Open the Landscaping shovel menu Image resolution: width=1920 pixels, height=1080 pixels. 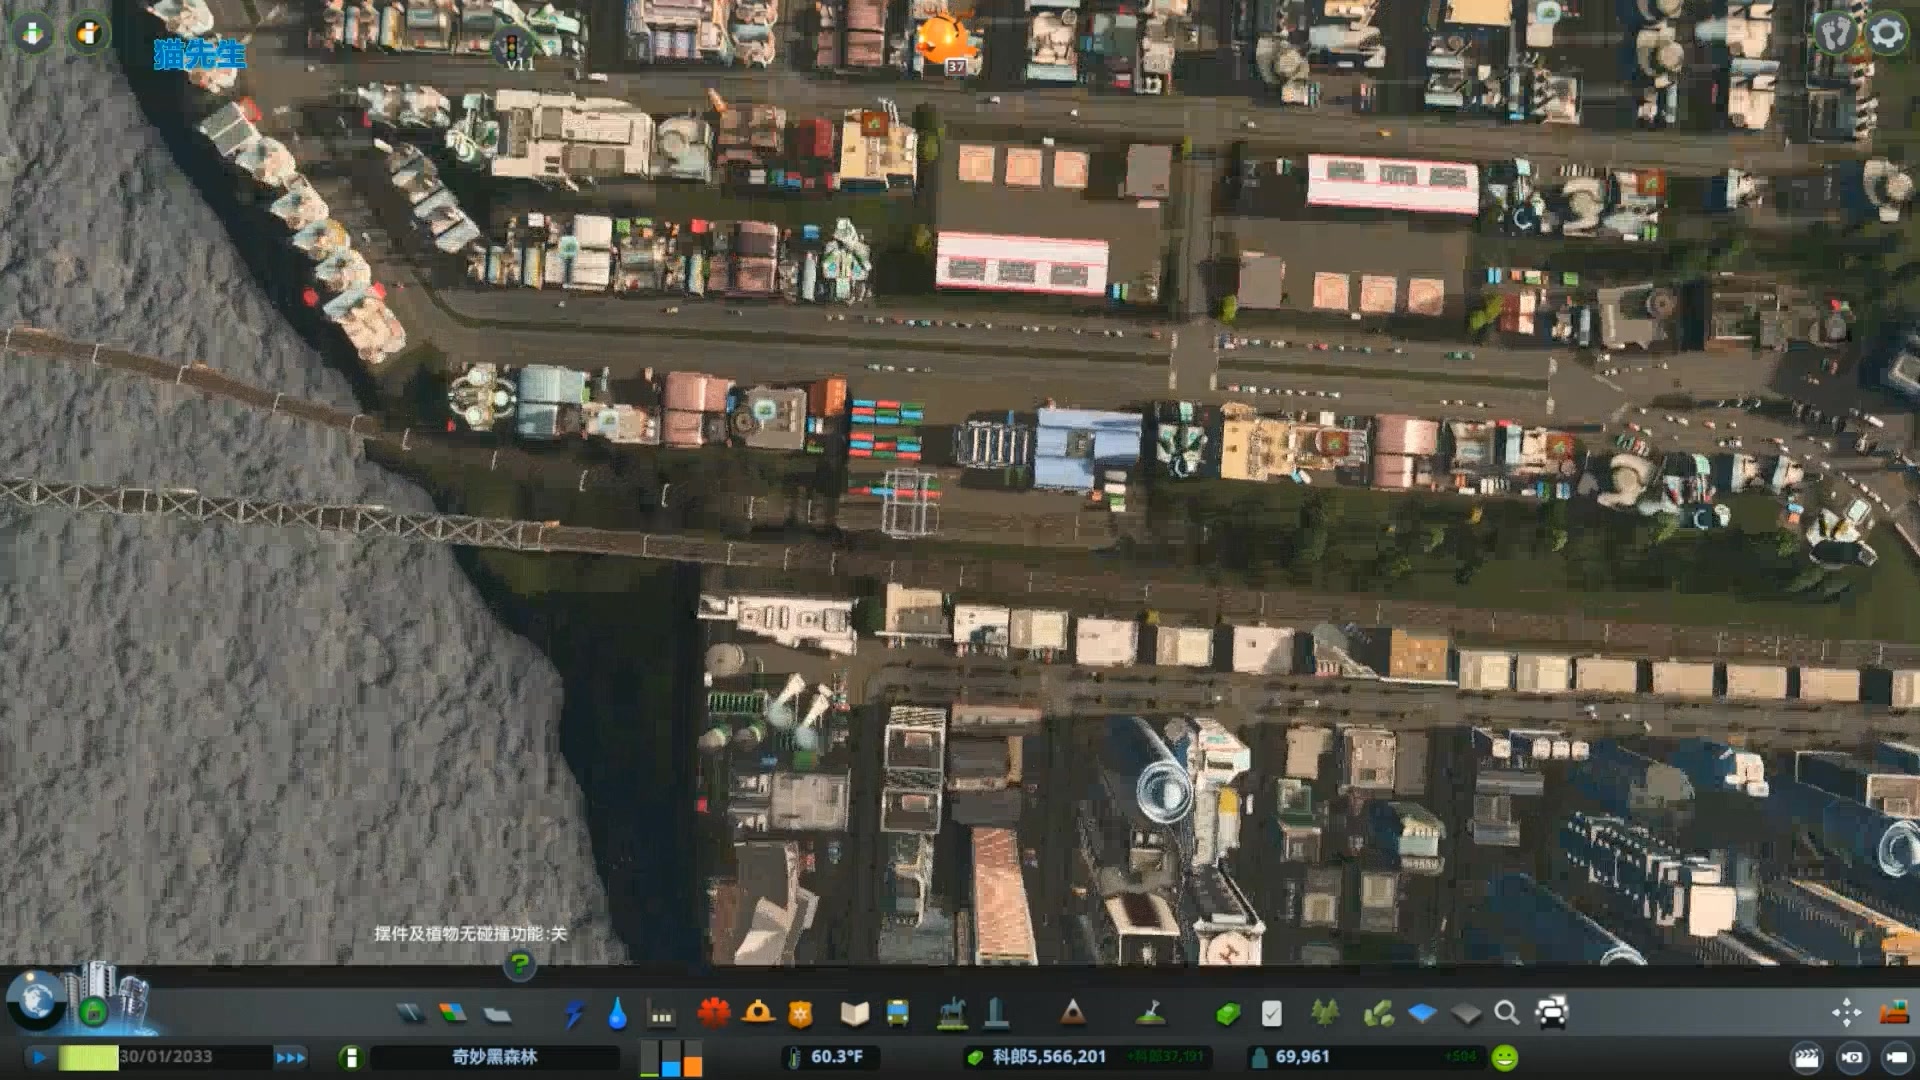1152,1013
